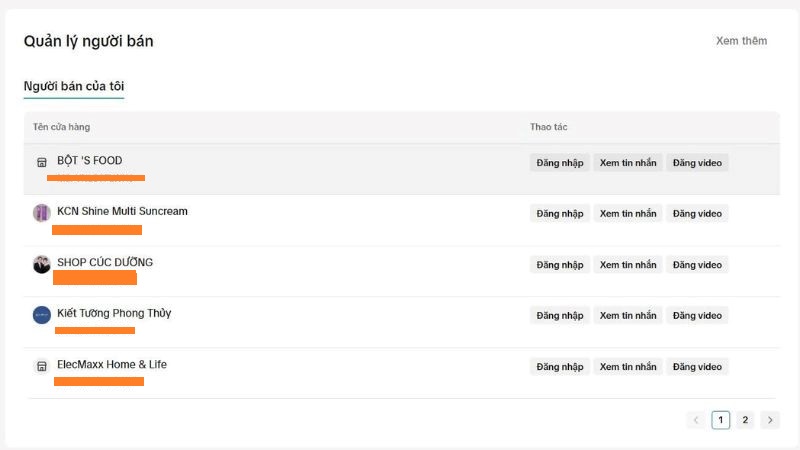View messages for Kiết Tường Phong Thủy
This screenshot has height=450, width=800.
tap(628, 316)
